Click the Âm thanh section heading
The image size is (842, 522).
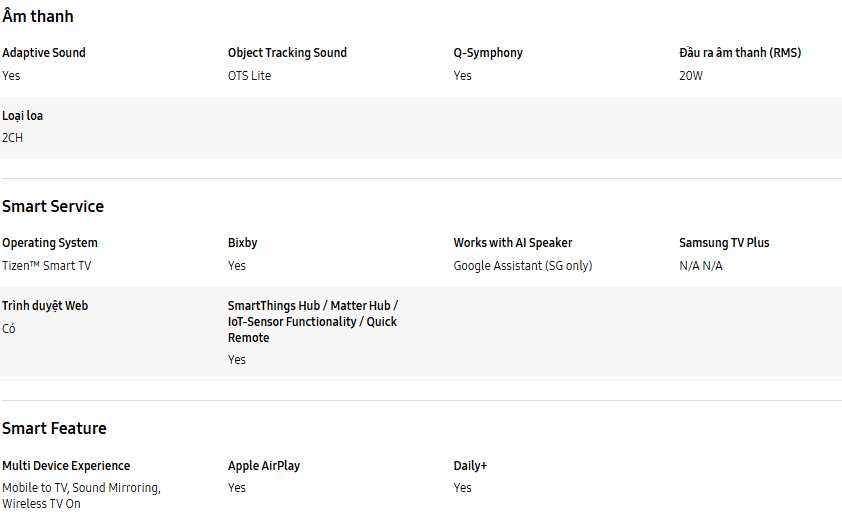(38, 16)
